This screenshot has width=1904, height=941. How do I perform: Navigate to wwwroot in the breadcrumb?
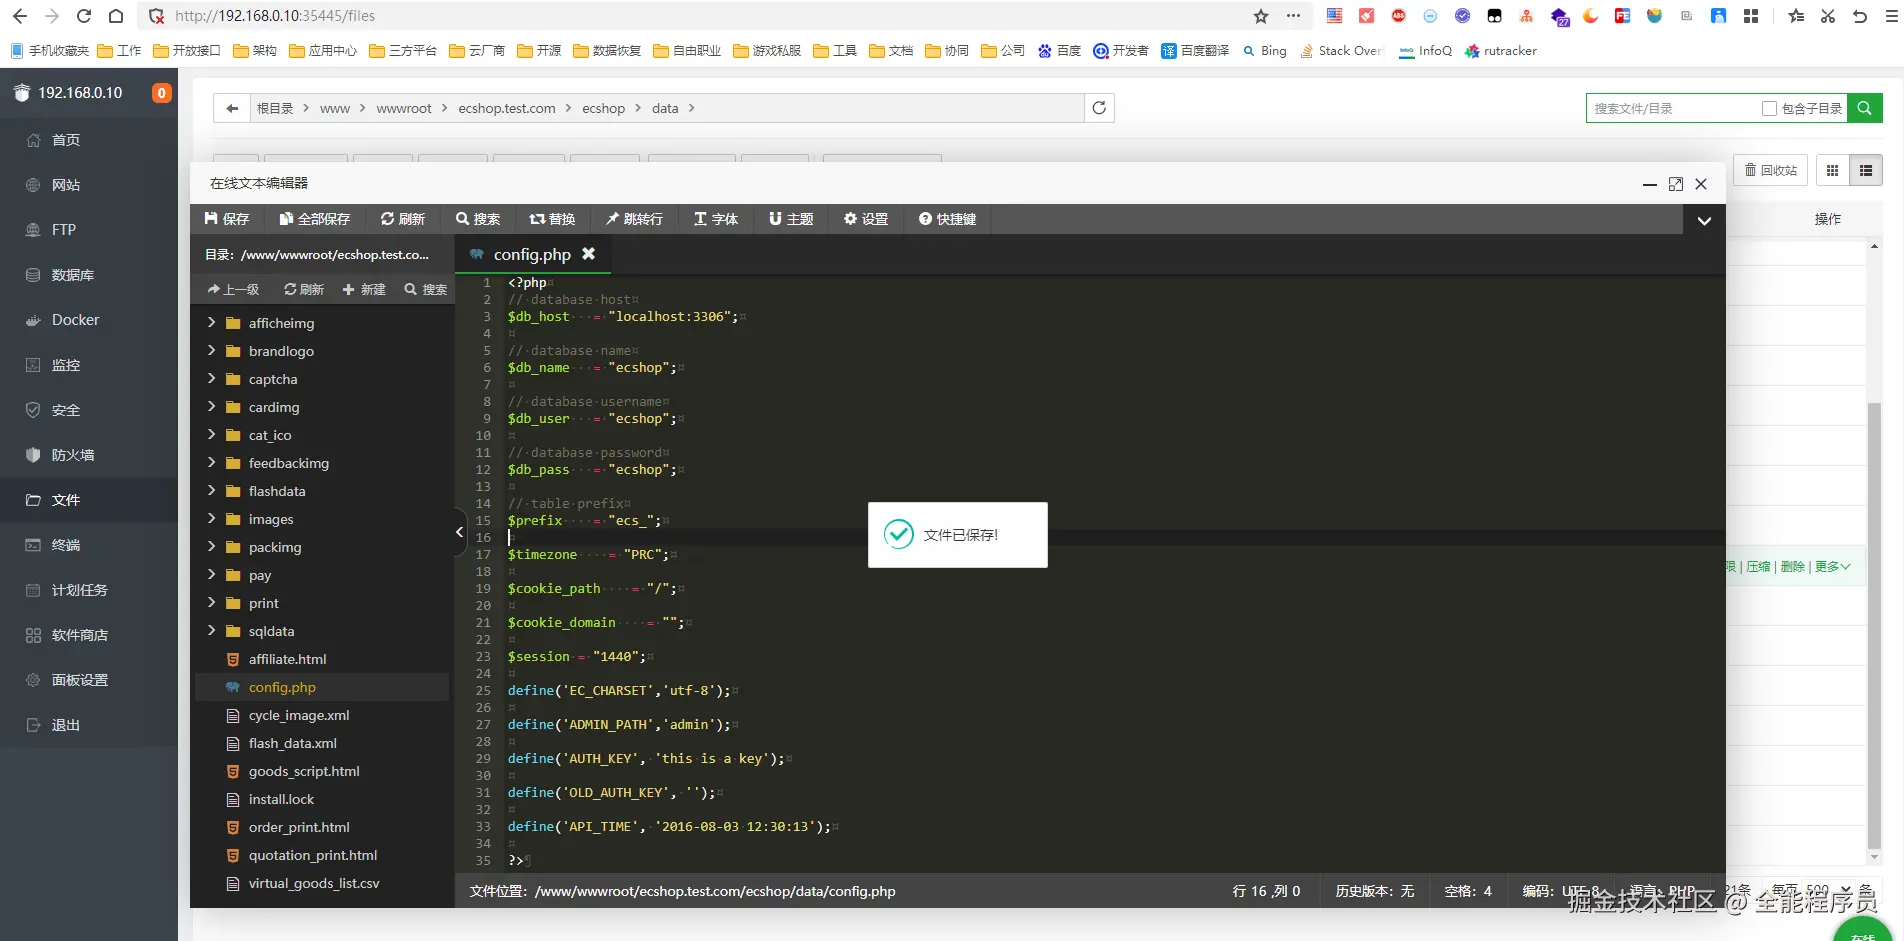[404, 108]
